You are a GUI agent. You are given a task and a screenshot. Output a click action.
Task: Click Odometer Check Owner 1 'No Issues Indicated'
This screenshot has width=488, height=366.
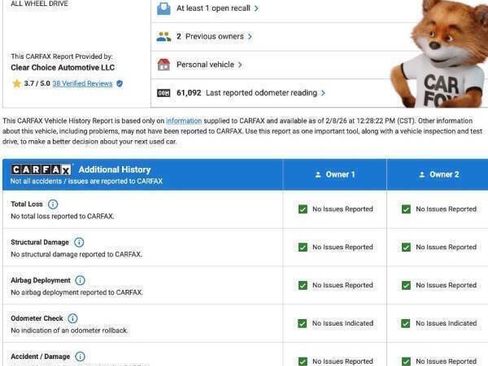[343, 323]
